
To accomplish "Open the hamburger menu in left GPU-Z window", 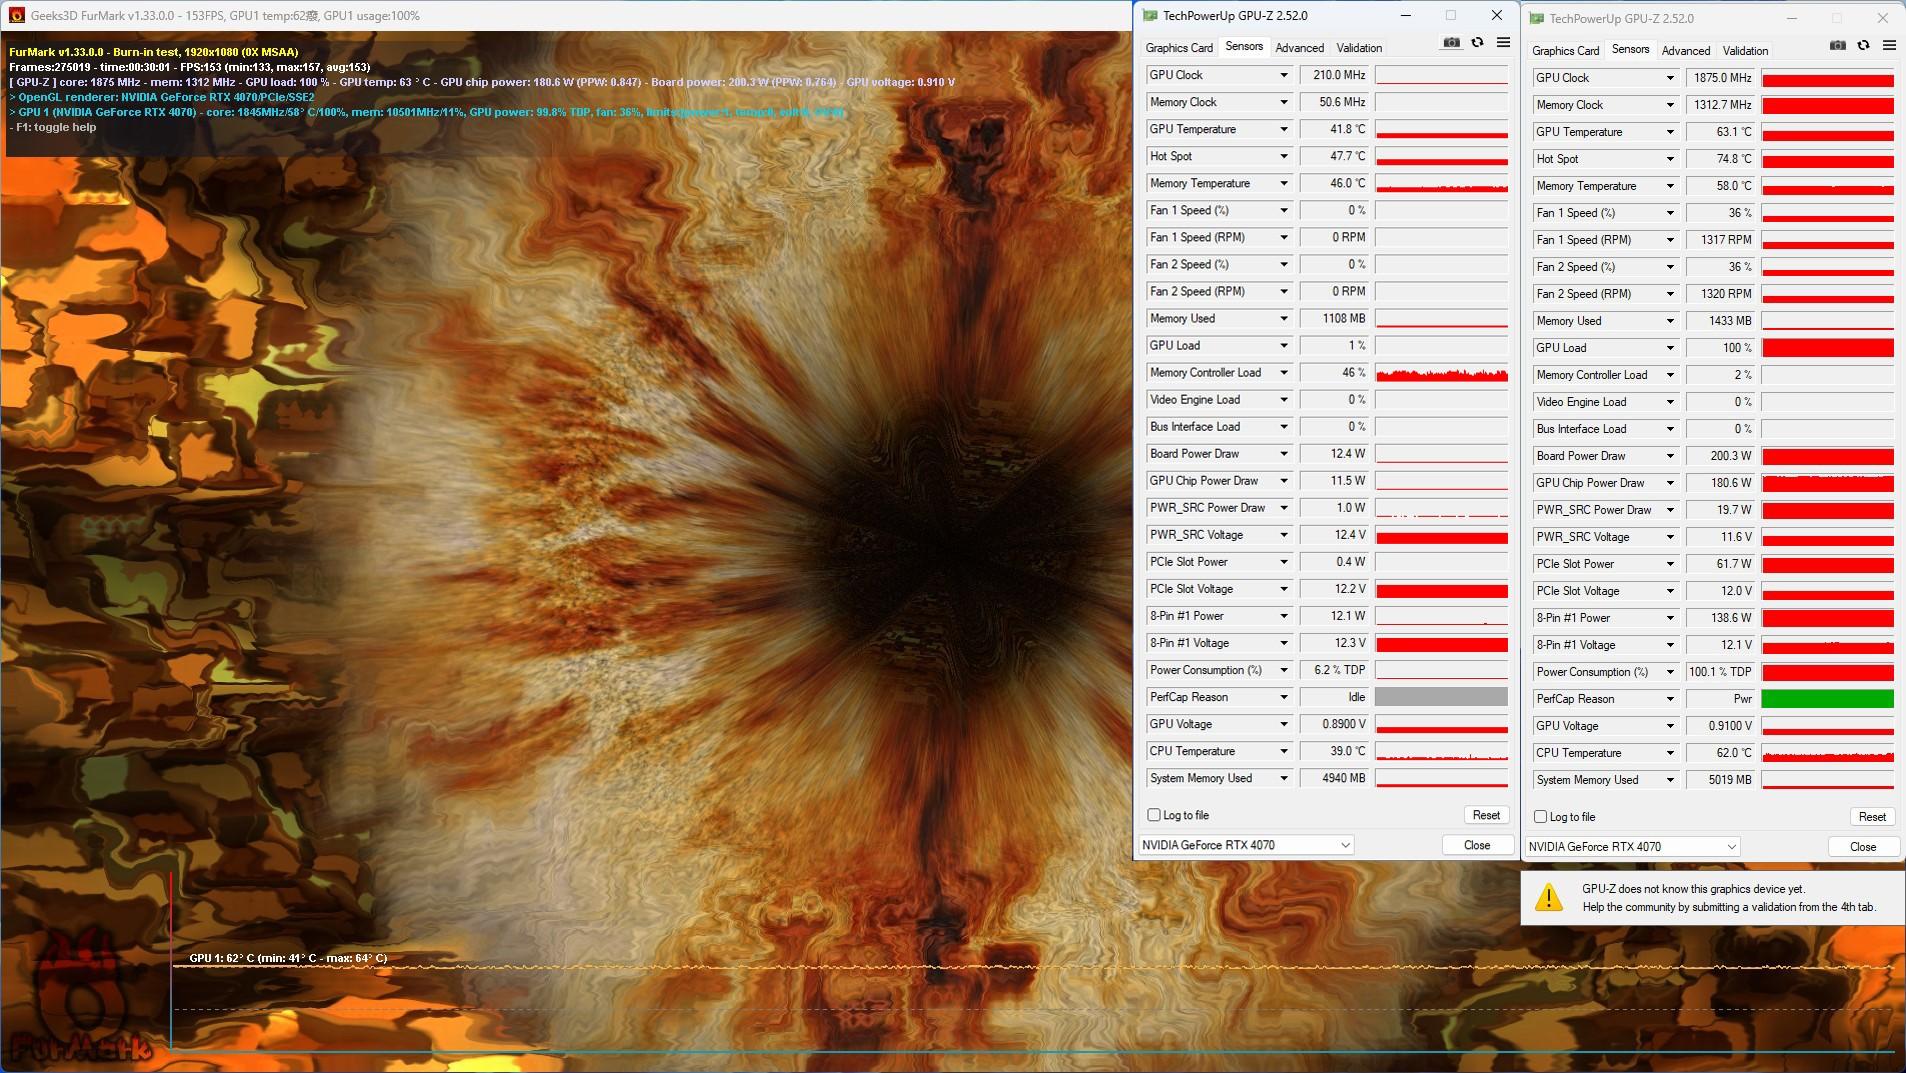I will pyautogui.click(x=1503, y=43).
